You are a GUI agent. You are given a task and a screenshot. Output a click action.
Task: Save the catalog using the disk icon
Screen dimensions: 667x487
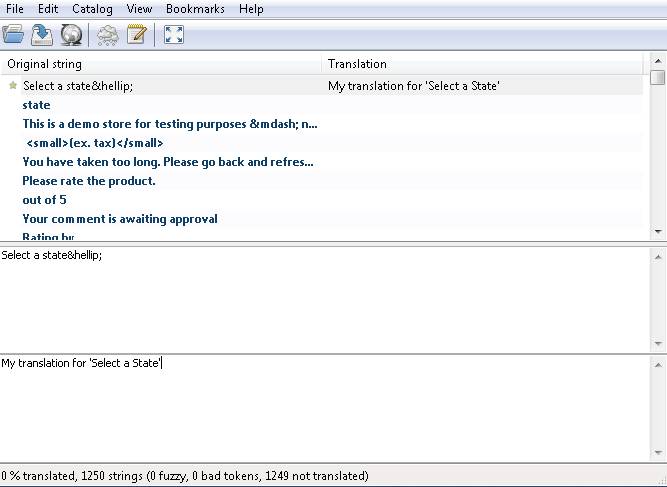click(x=42, y=34)
